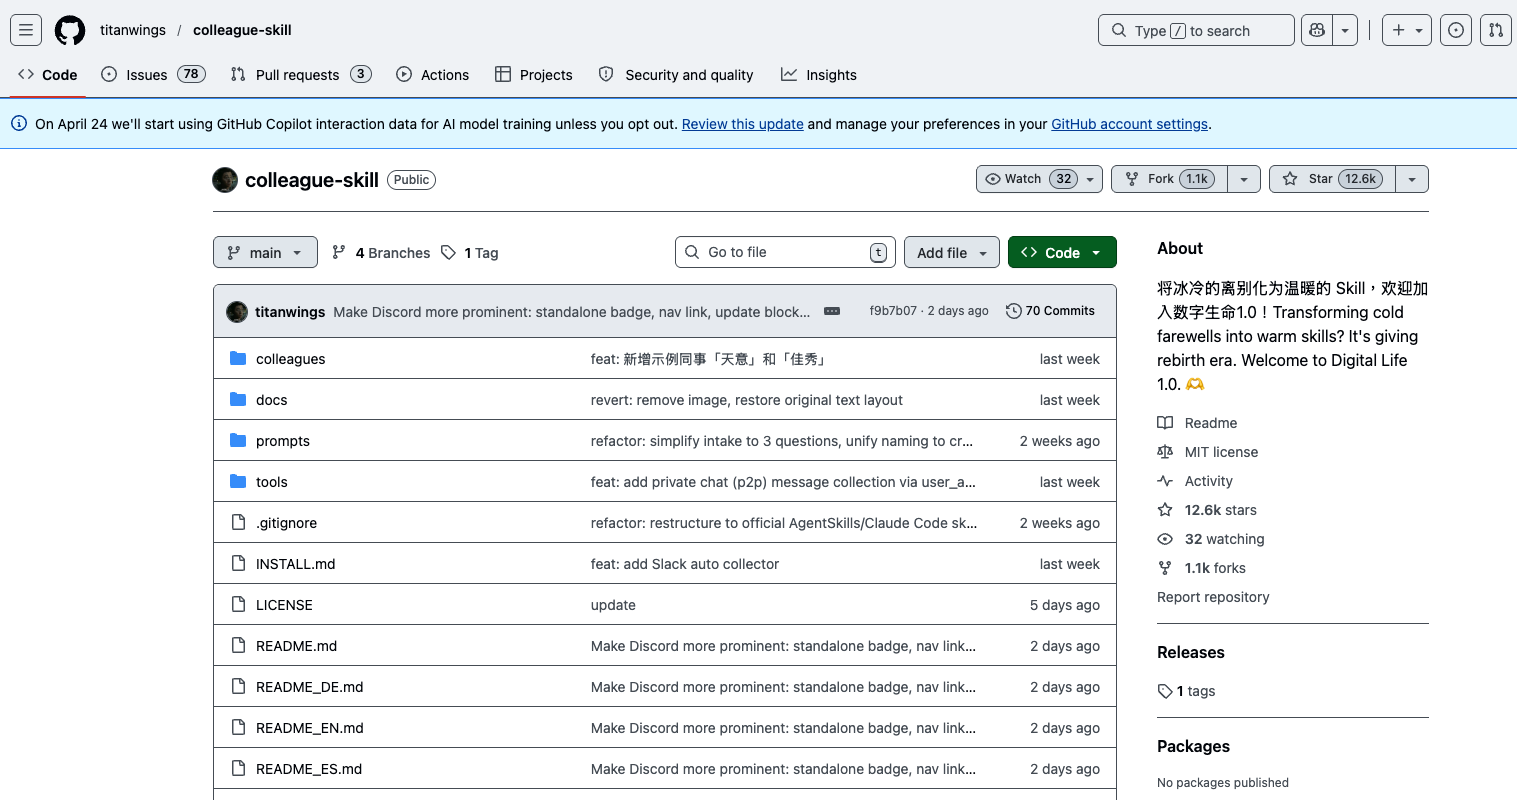
Task: Open the latest commit message about Discord
Action: click(x=572, y=312)
